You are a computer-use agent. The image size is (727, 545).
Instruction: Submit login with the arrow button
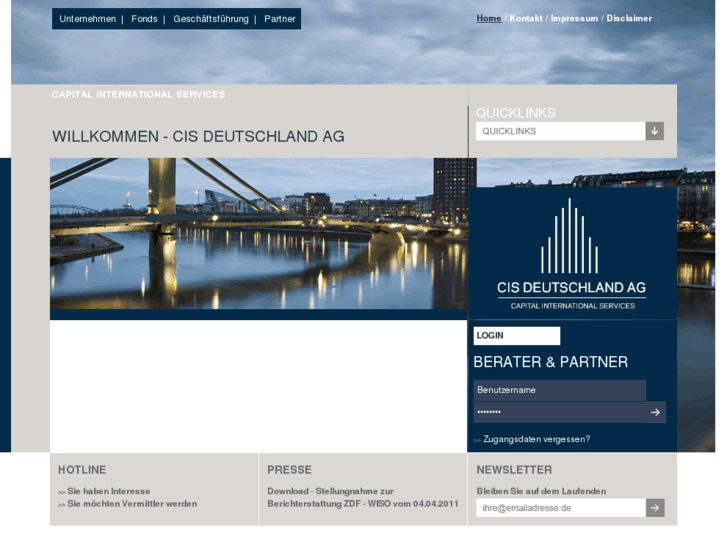656,412
